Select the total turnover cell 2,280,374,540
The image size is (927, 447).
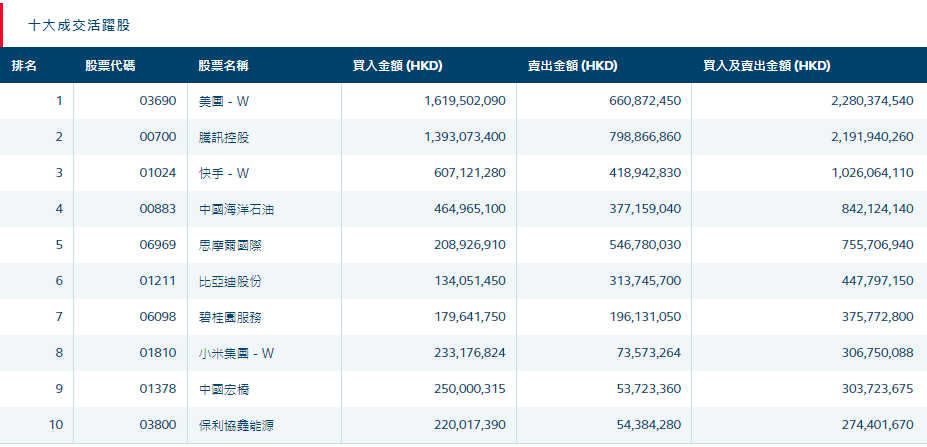(x=872, y=101)
